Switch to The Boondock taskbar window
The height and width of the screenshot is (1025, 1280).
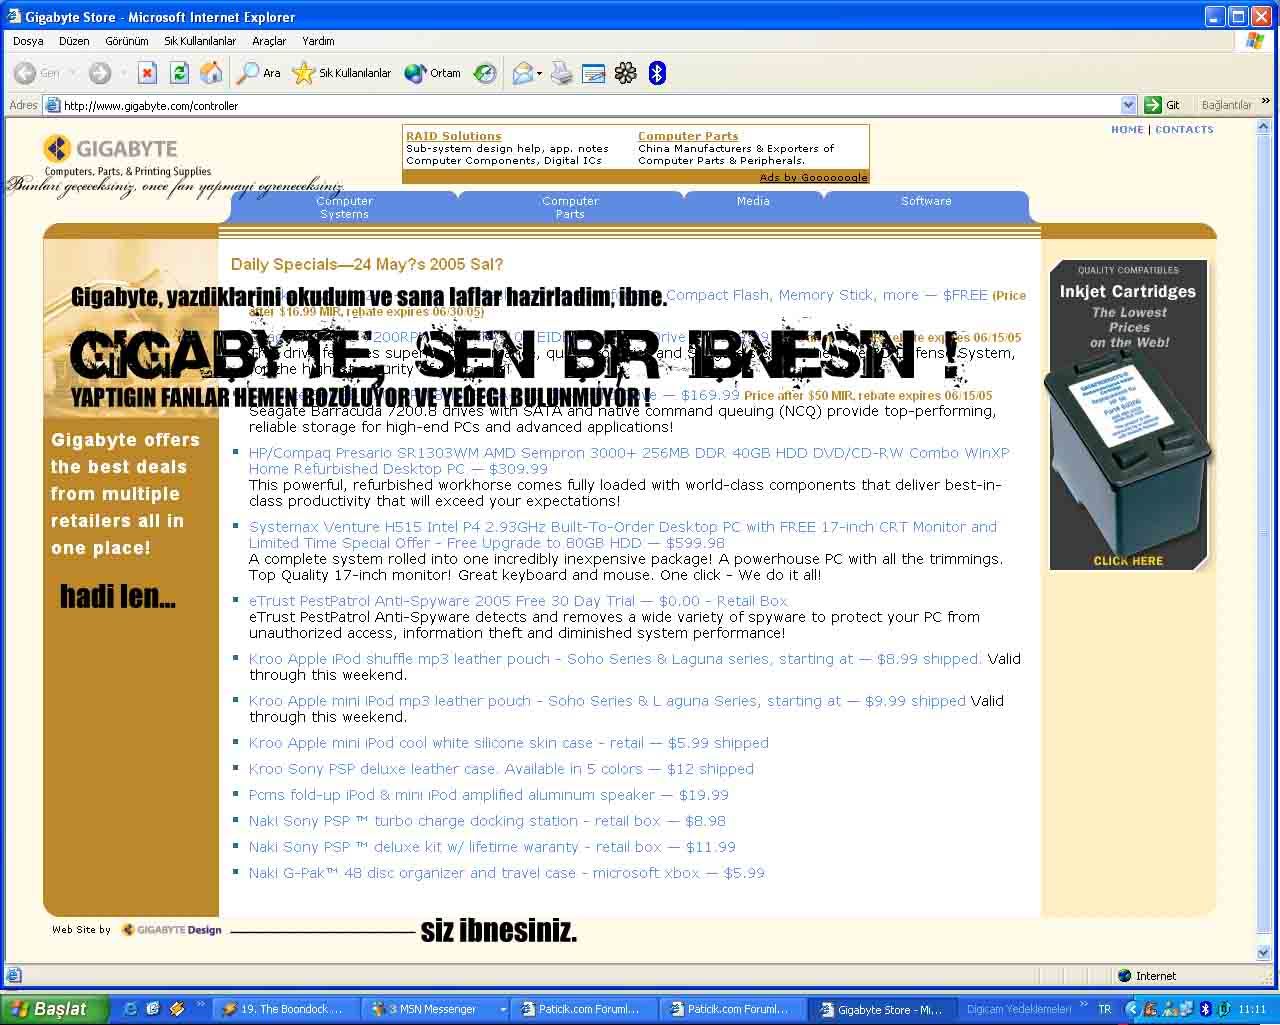284,1009
